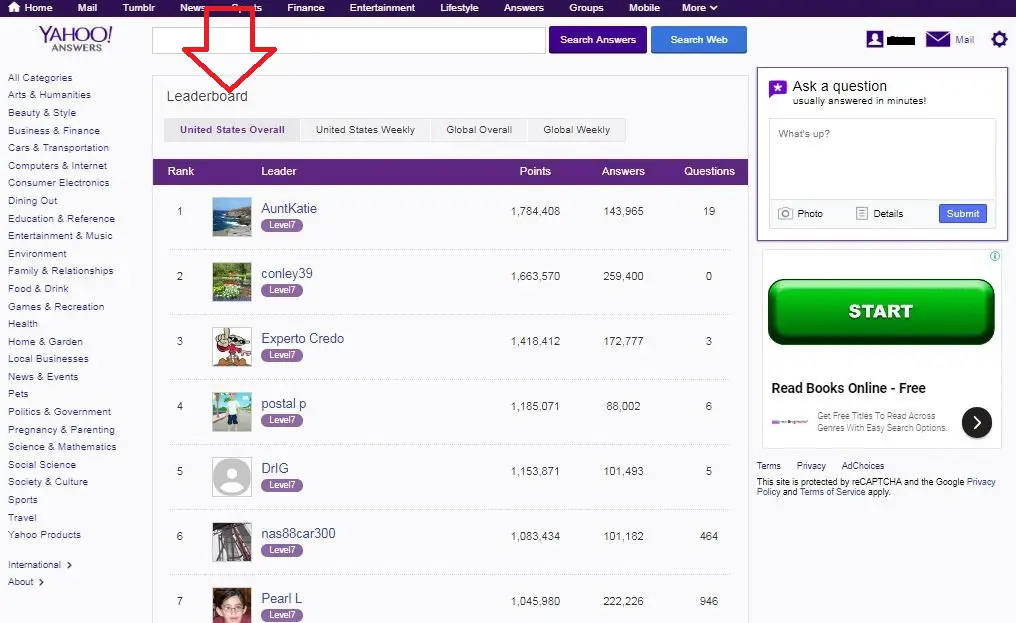Click the Terms footer link
1016x623 pixels.
coord(768,465)
